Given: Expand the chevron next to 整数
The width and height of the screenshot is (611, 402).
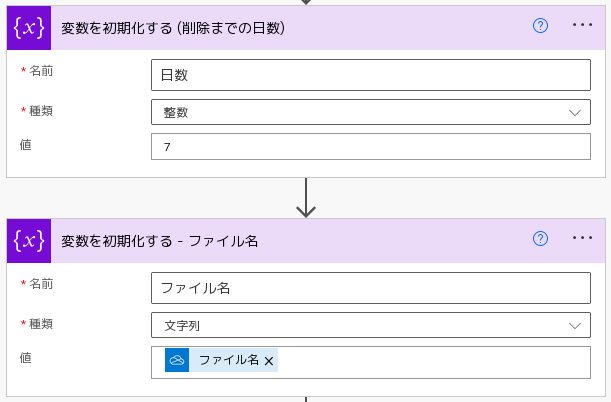Looking at the screenshot, I should (575, 113).
